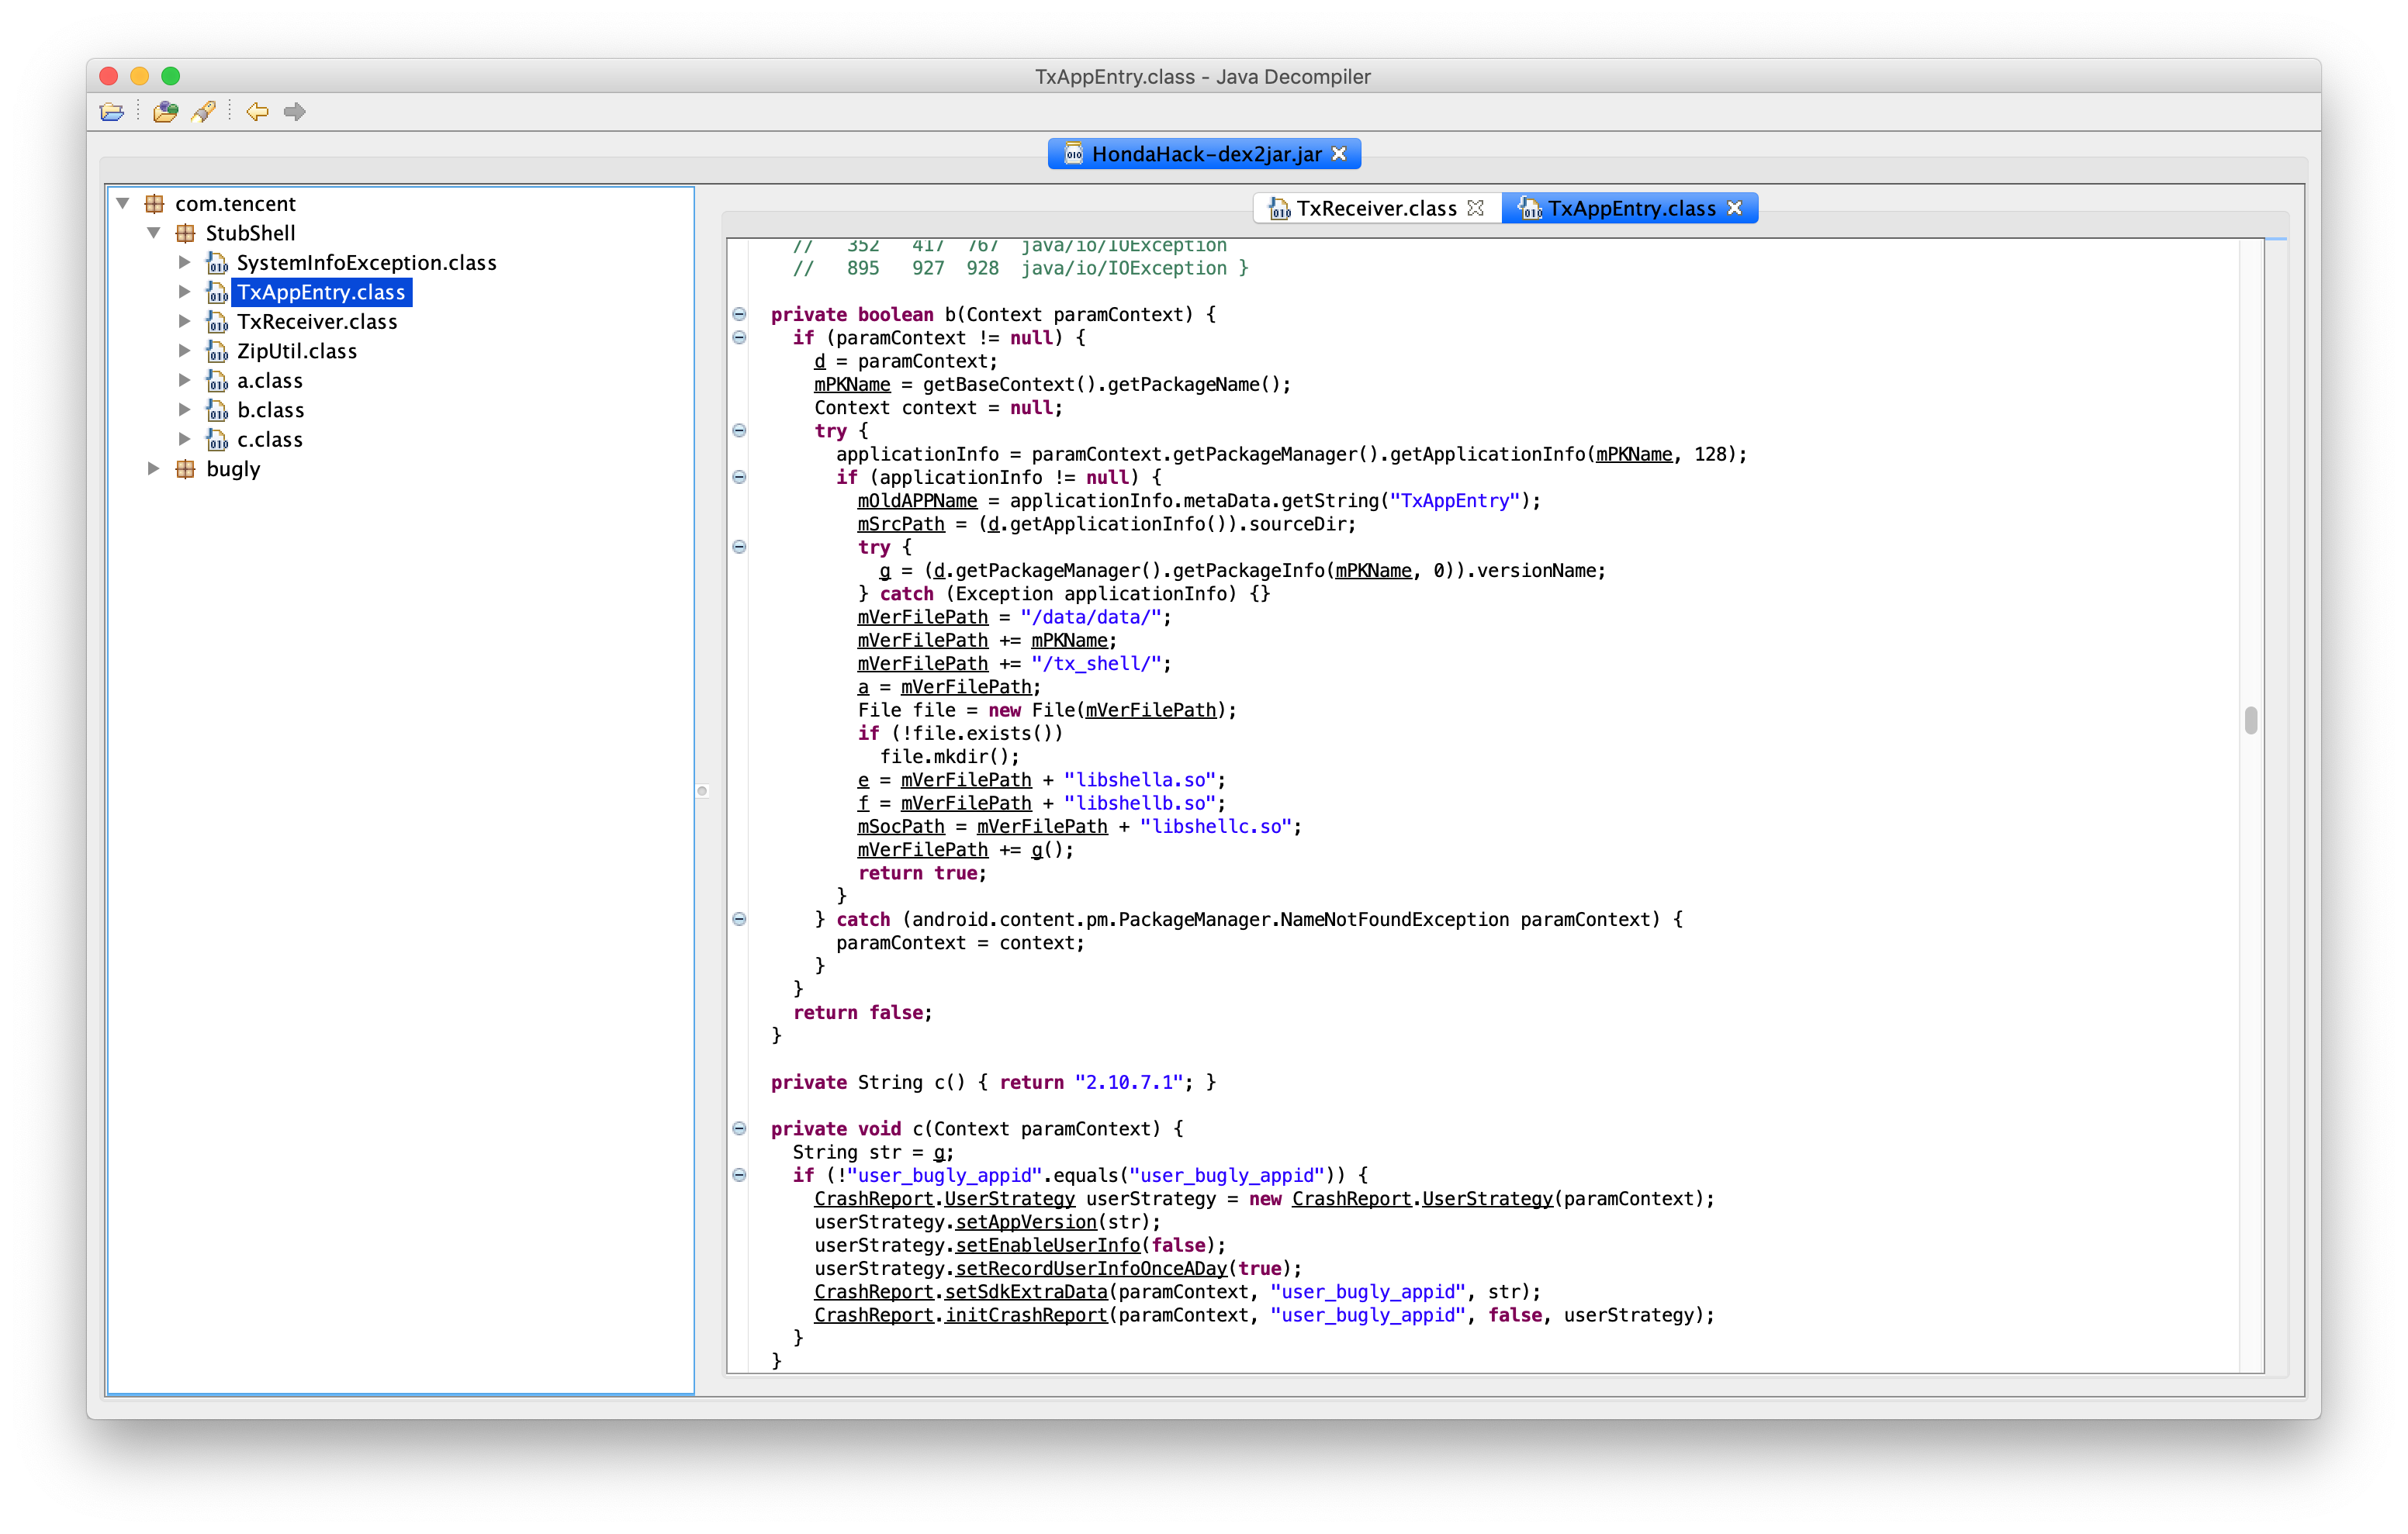2408x1534 pixels.
Task: Select the HondaHack-dex2jar.jar tab
Action: click(1205, 154)
